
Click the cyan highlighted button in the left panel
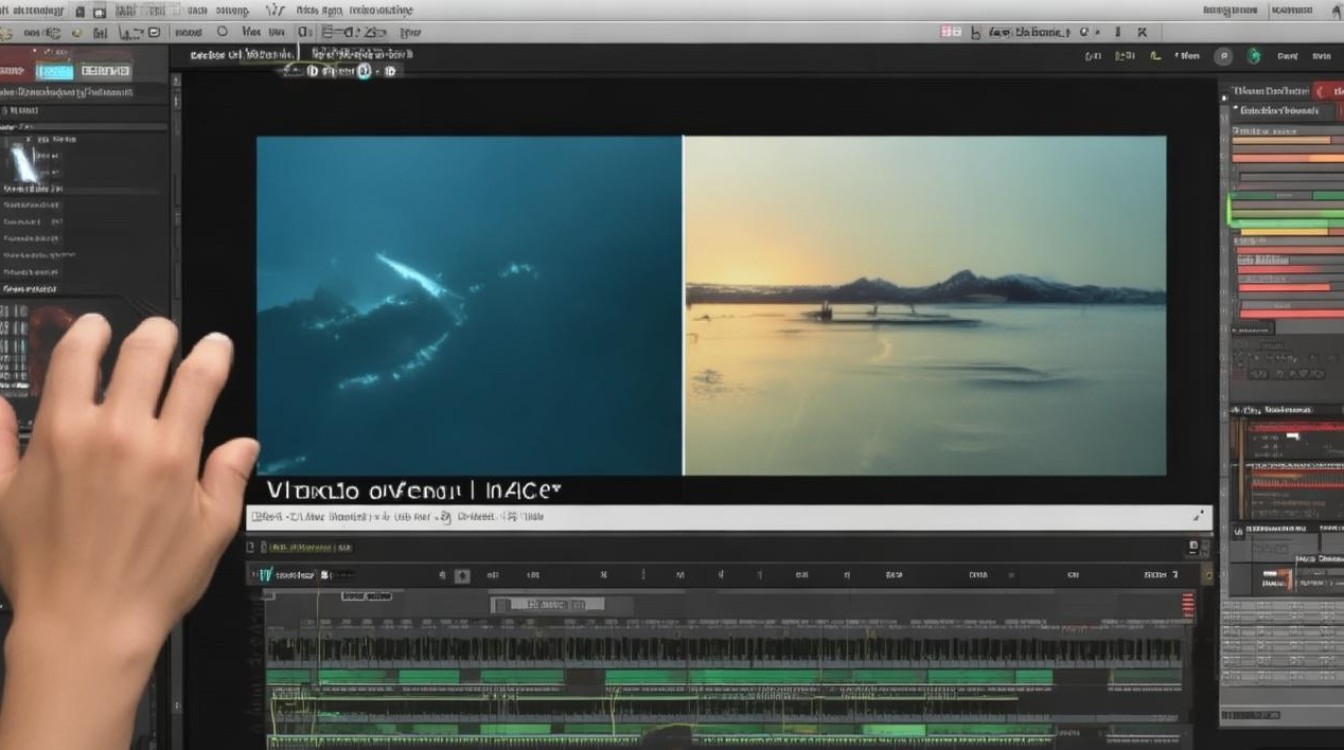54,71
